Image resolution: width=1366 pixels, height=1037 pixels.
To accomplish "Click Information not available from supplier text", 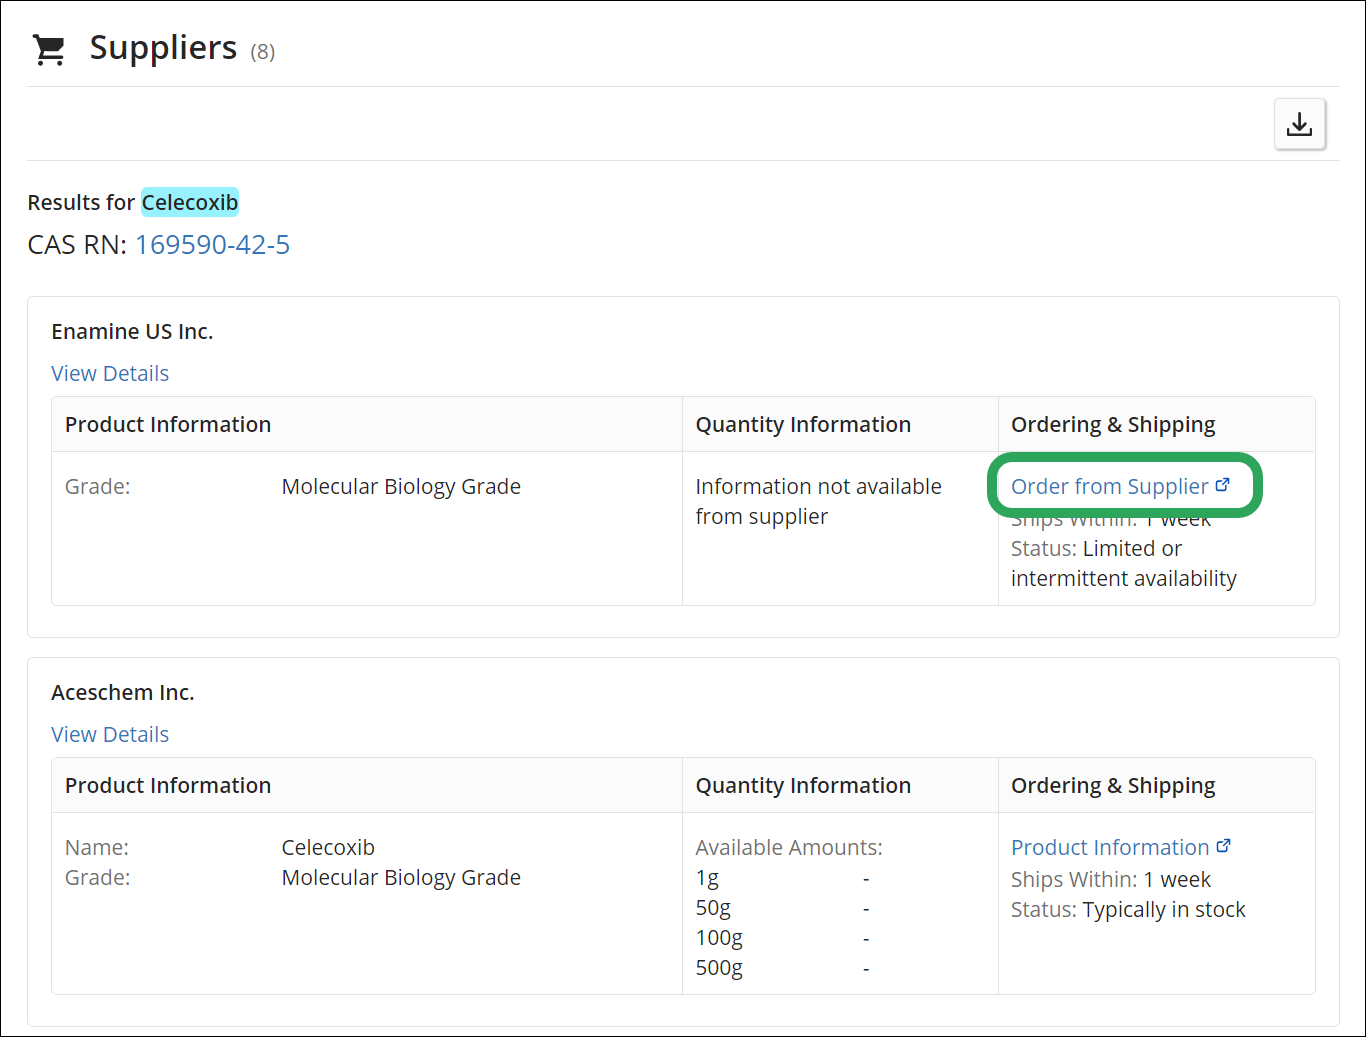I will coord(819,501).
